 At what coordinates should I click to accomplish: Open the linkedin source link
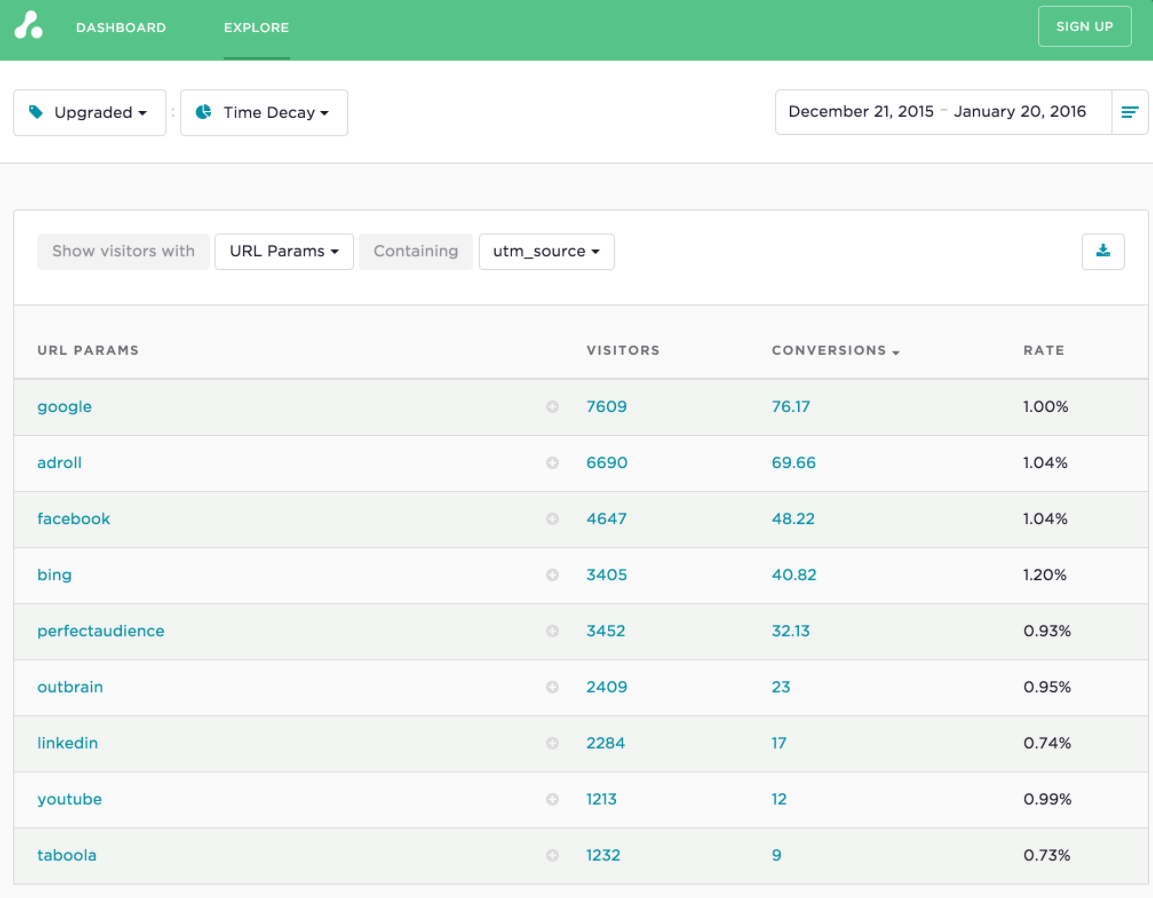point(68,743)
